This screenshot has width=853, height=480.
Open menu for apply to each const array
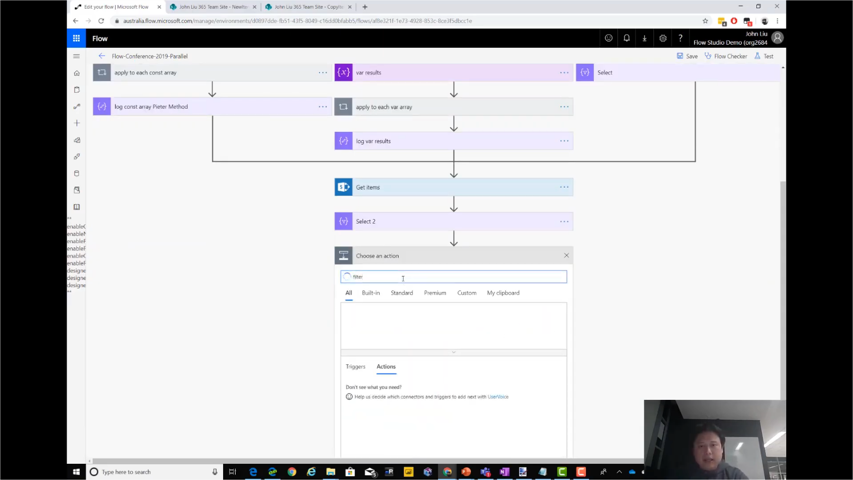pyautogui.click(x=323, y=72)
